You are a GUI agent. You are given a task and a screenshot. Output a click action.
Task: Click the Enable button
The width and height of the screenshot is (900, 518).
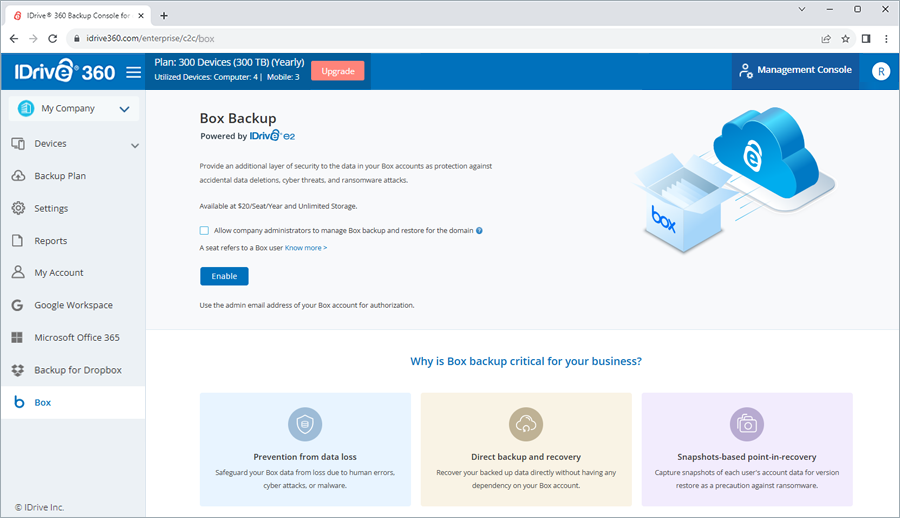224,276
